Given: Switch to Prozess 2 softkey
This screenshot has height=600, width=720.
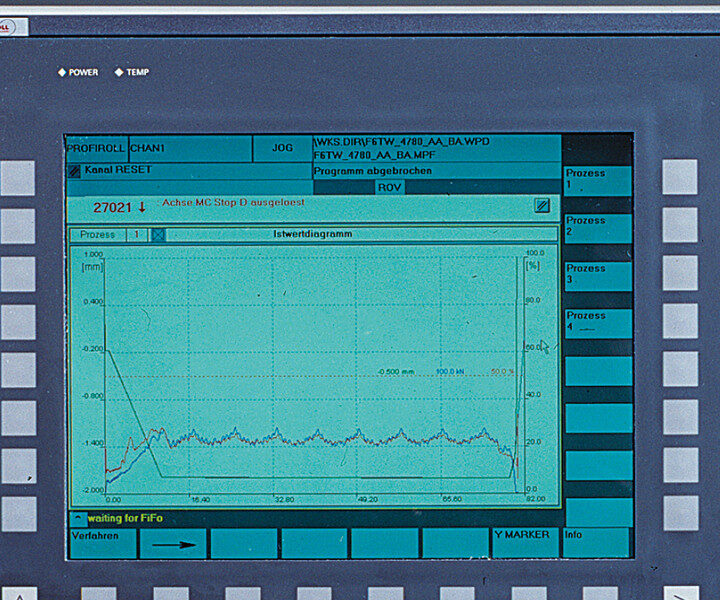Looking at the screenshot, I should point(597,227).
